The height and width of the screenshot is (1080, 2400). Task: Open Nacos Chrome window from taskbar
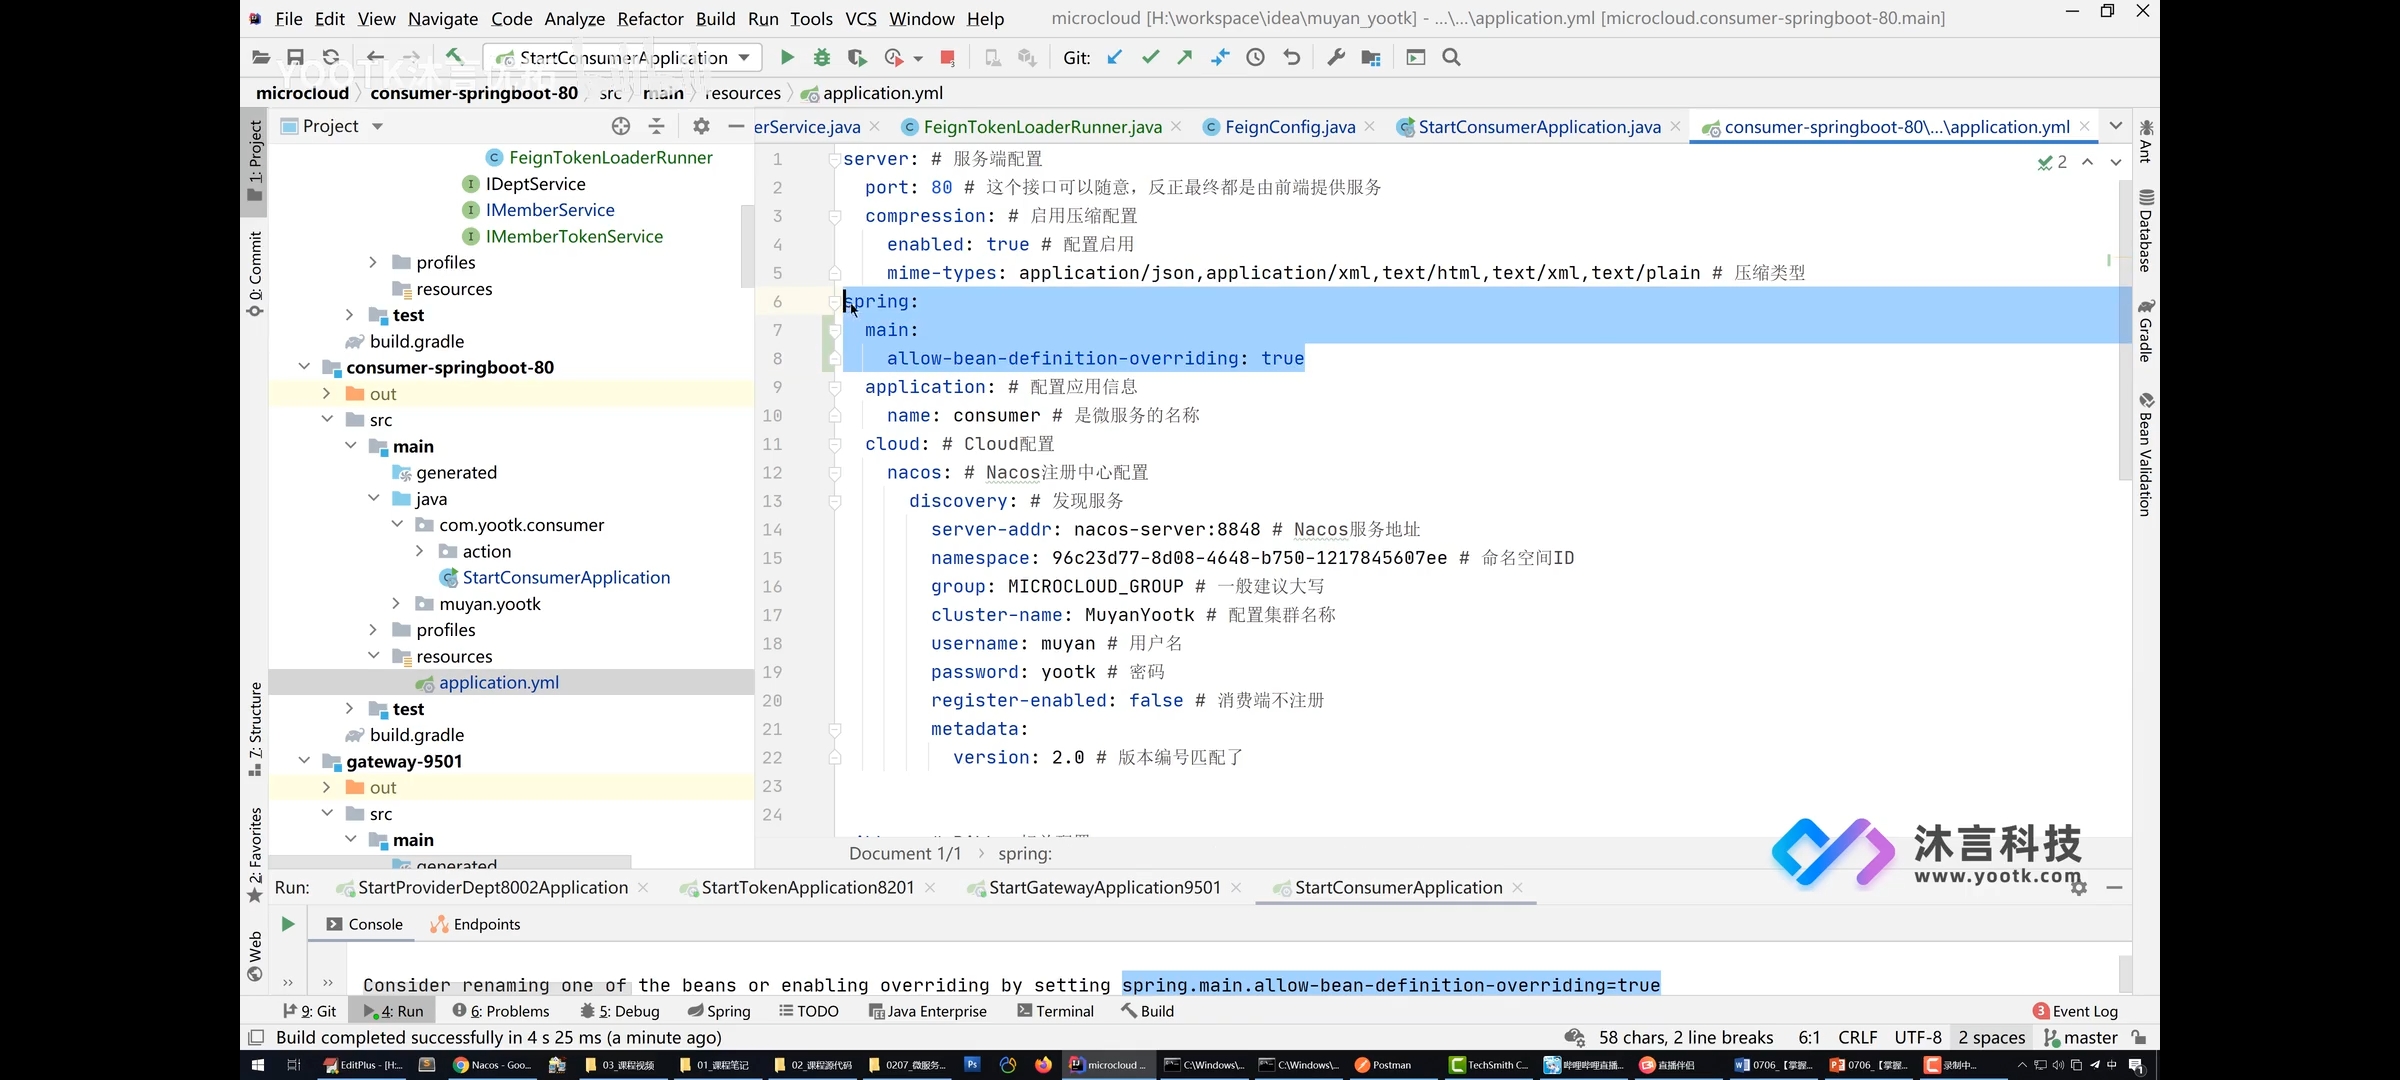[x=492, y=1065]
